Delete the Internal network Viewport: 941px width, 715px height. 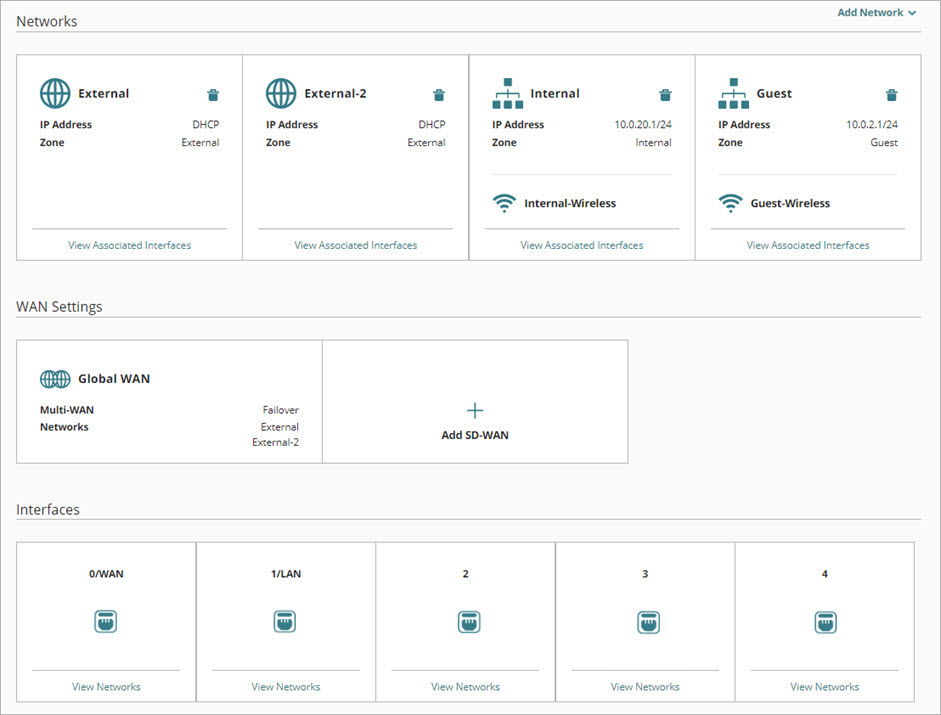[x=665, y=94]
